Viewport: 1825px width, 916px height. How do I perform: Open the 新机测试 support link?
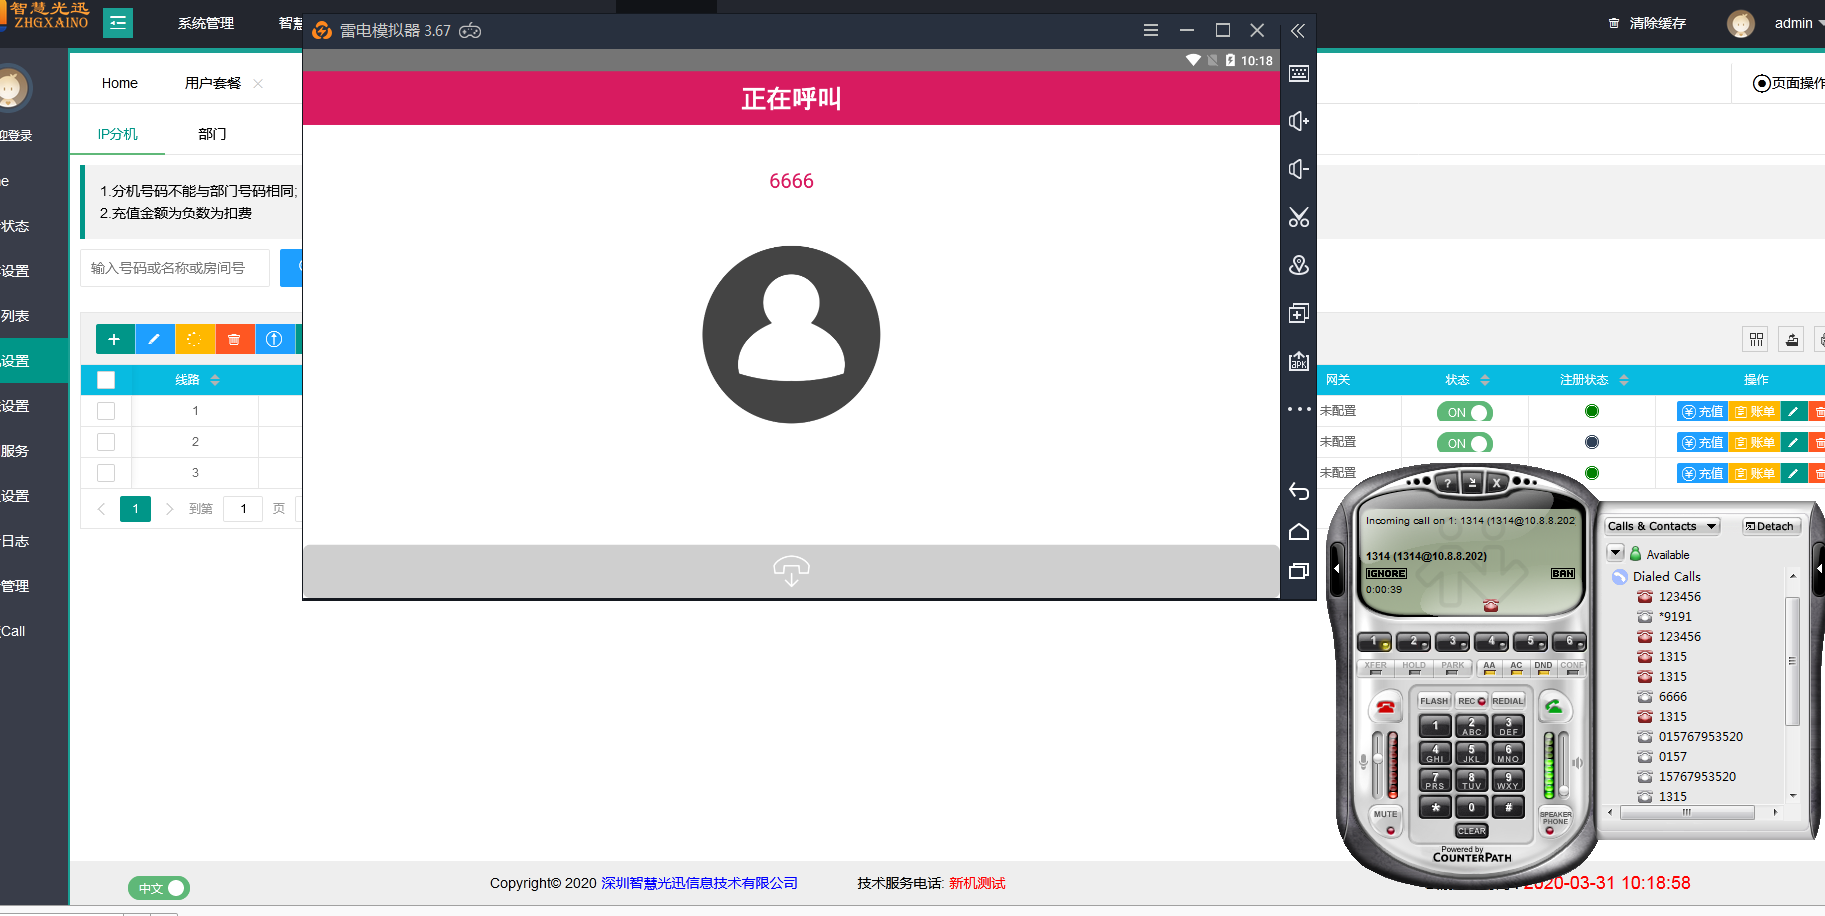977,884
